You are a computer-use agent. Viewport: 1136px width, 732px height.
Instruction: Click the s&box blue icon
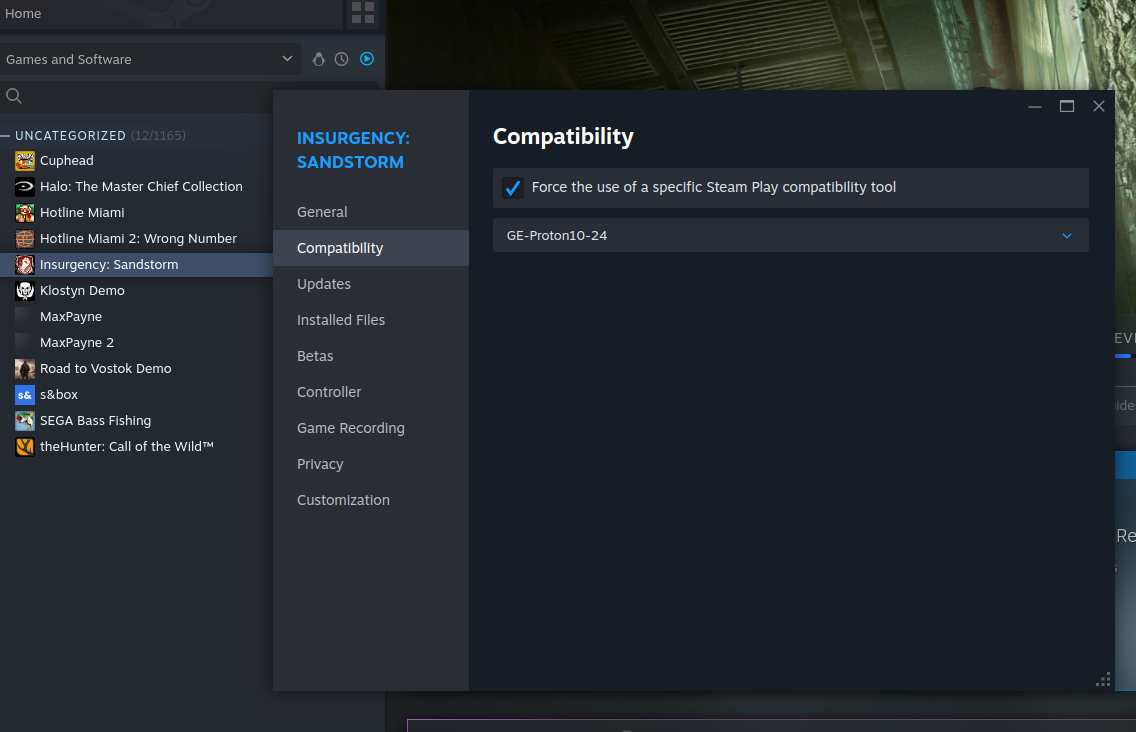click(x=25, y=395)
